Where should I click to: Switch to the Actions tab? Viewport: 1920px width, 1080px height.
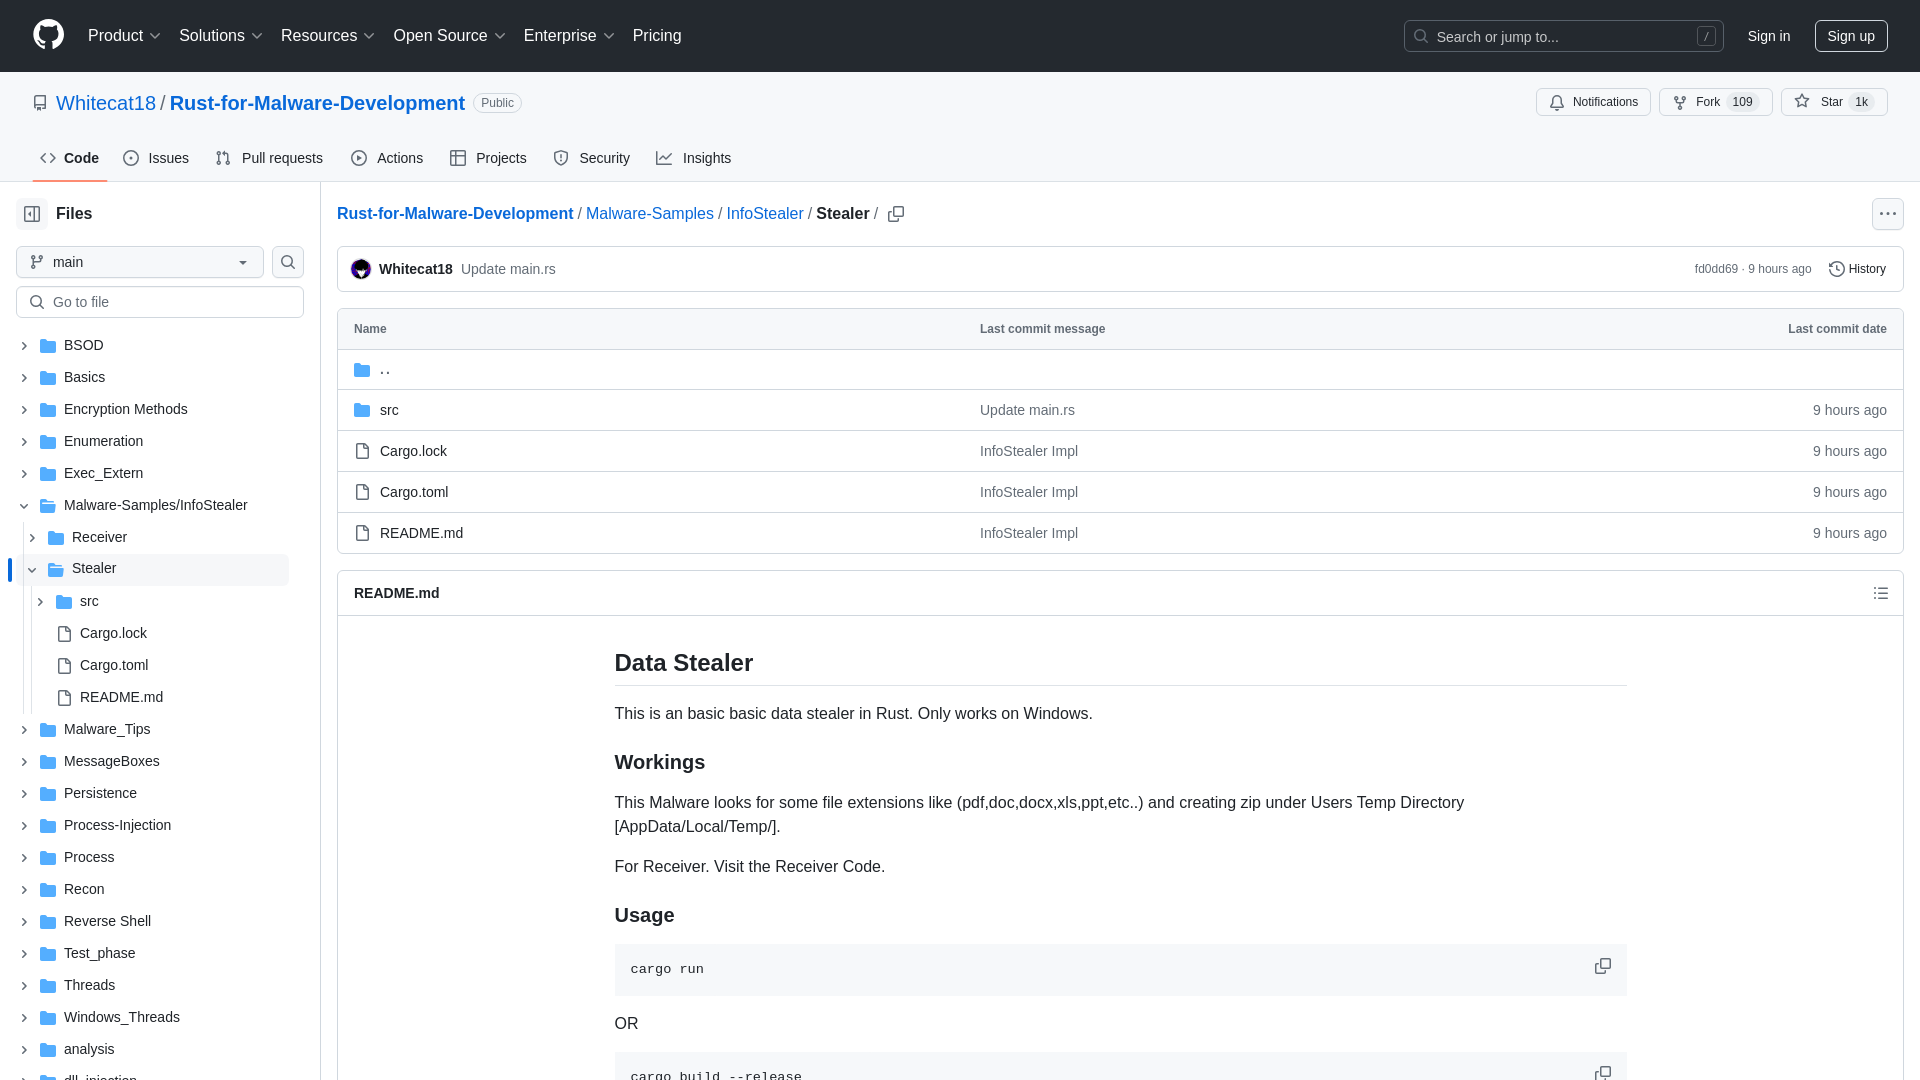[387, 158]
